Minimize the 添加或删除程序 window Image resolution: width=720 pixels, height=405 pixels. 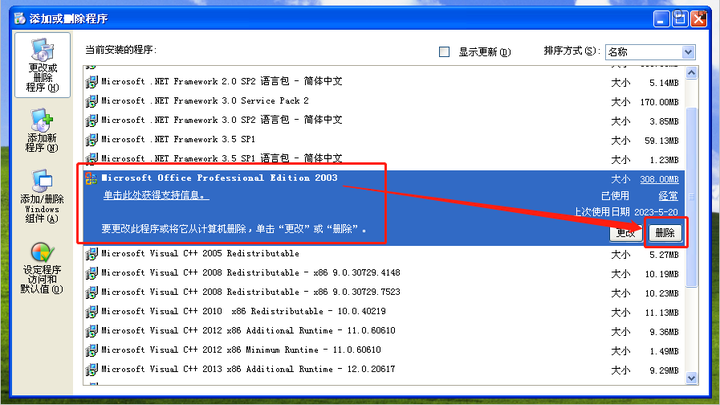click(x=661, y=19)
